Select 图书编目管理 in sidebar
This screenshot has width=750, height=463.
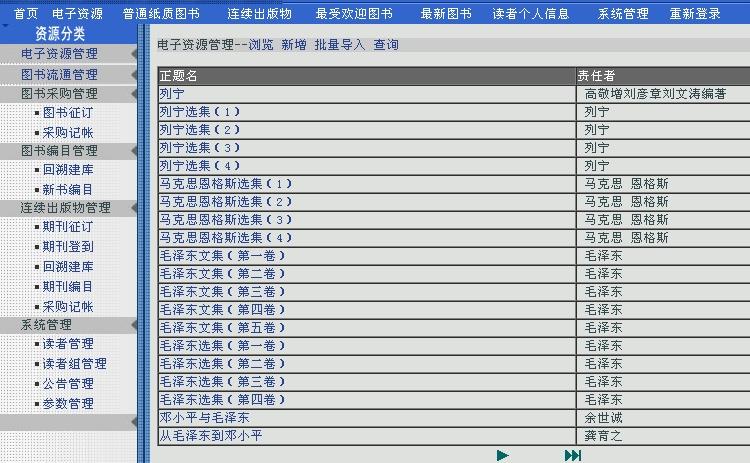tap(59, 151)
